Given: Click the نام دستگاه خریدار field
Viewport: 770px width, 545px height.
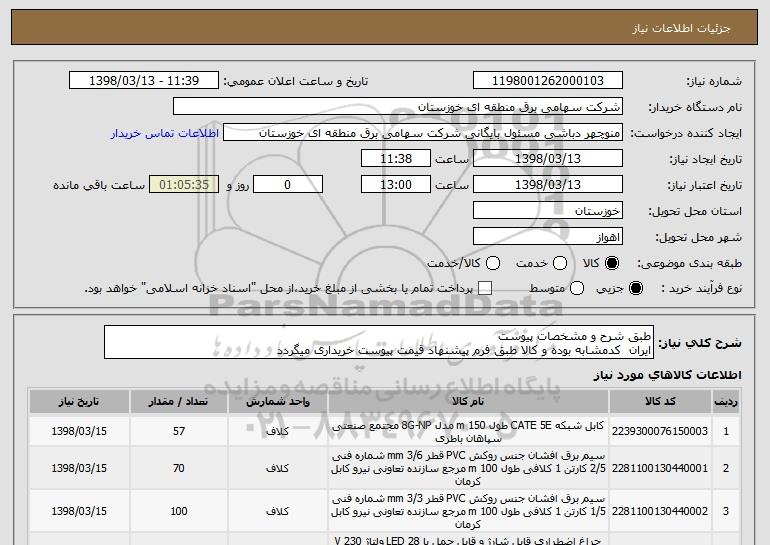Looking at the screenshot, I should click(x=398, y=107).
